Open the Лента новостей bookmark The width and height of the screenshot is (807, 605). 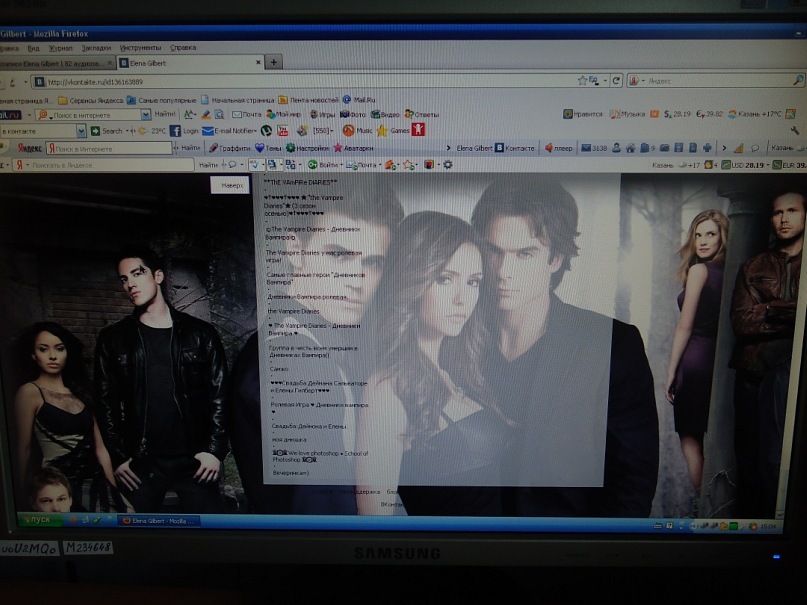(x=308, y=100)
